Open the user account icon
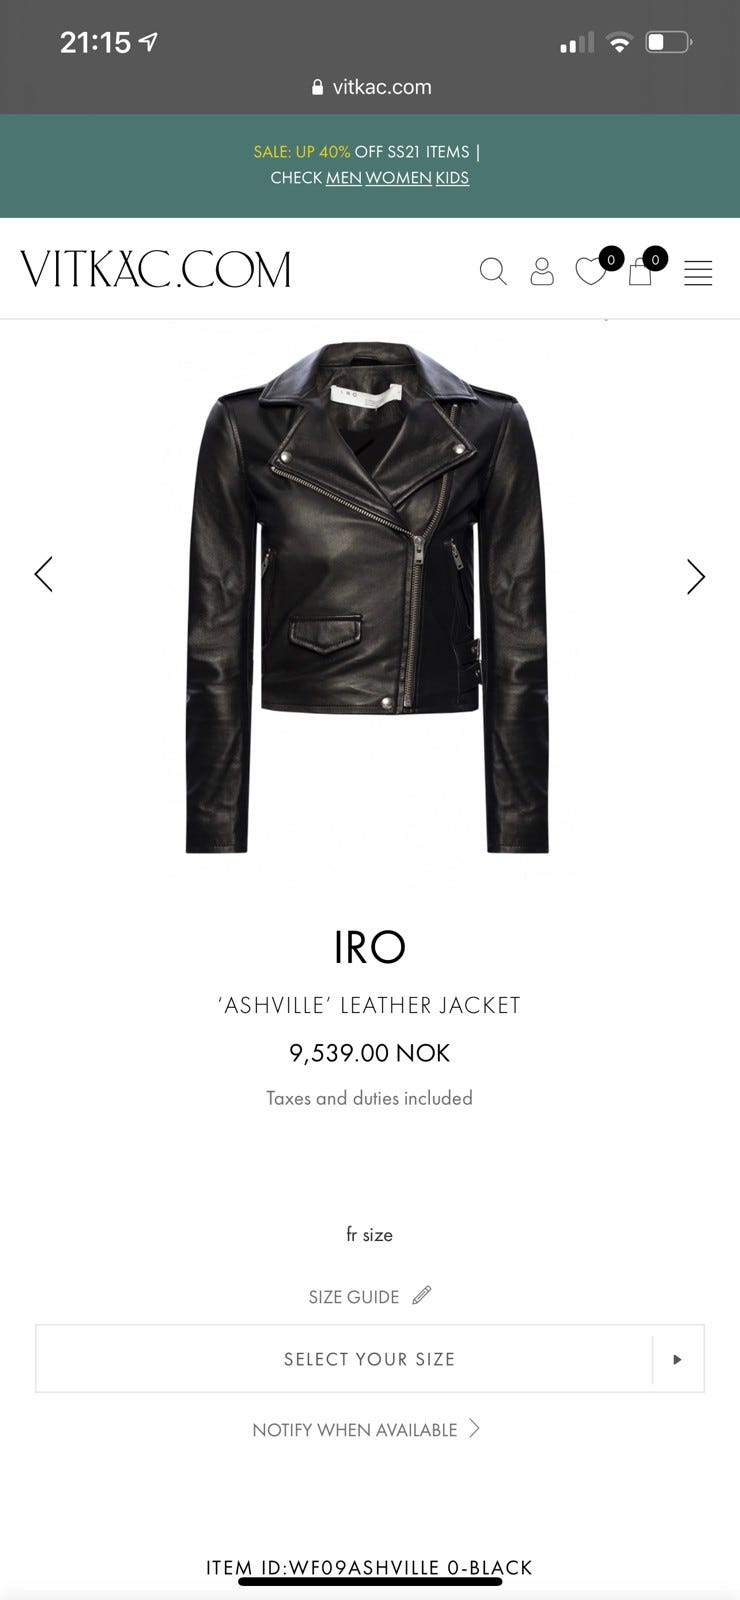This screenshot has height=1600, width=740. (542, 271)
